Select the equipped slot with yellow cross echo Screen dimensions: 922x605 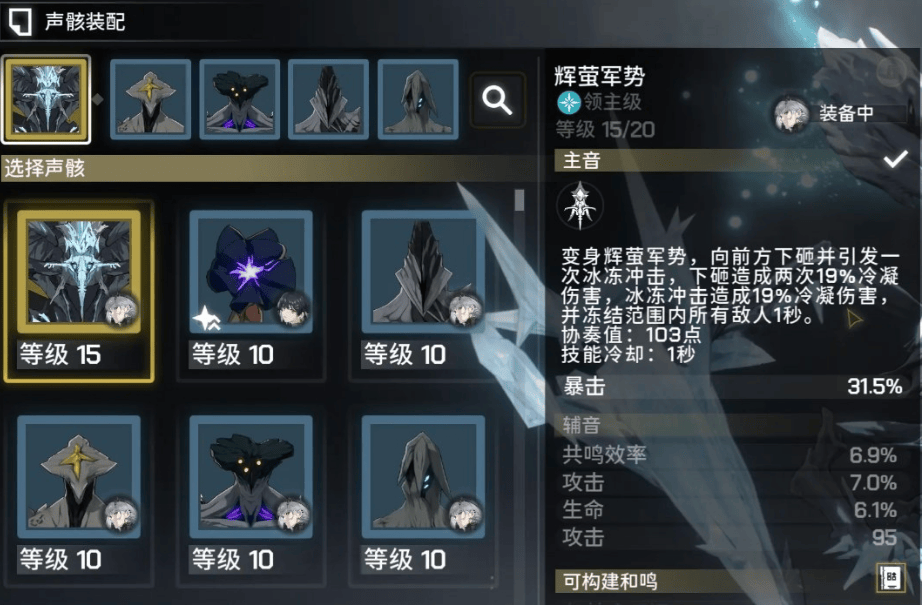[x=151, y=99]
